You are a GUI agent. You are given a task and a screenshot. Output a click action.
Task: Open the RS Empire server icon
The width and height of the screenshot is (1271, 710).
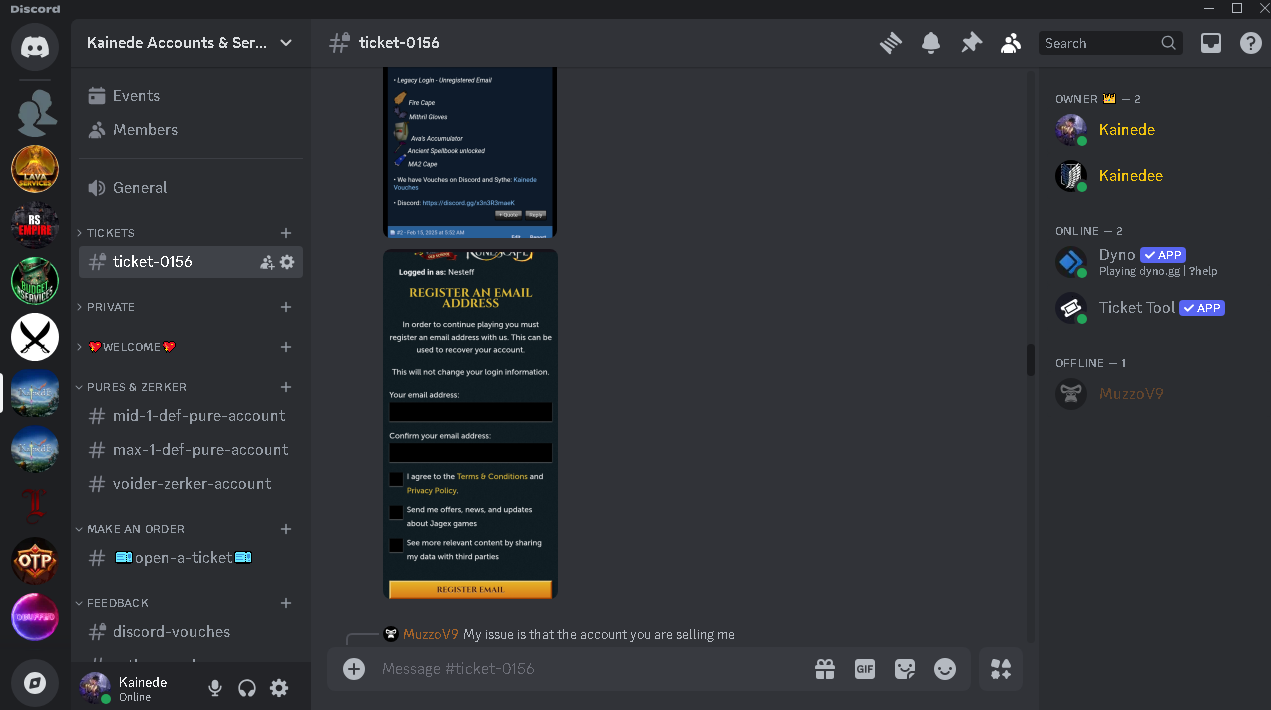(x=35, y=225)
